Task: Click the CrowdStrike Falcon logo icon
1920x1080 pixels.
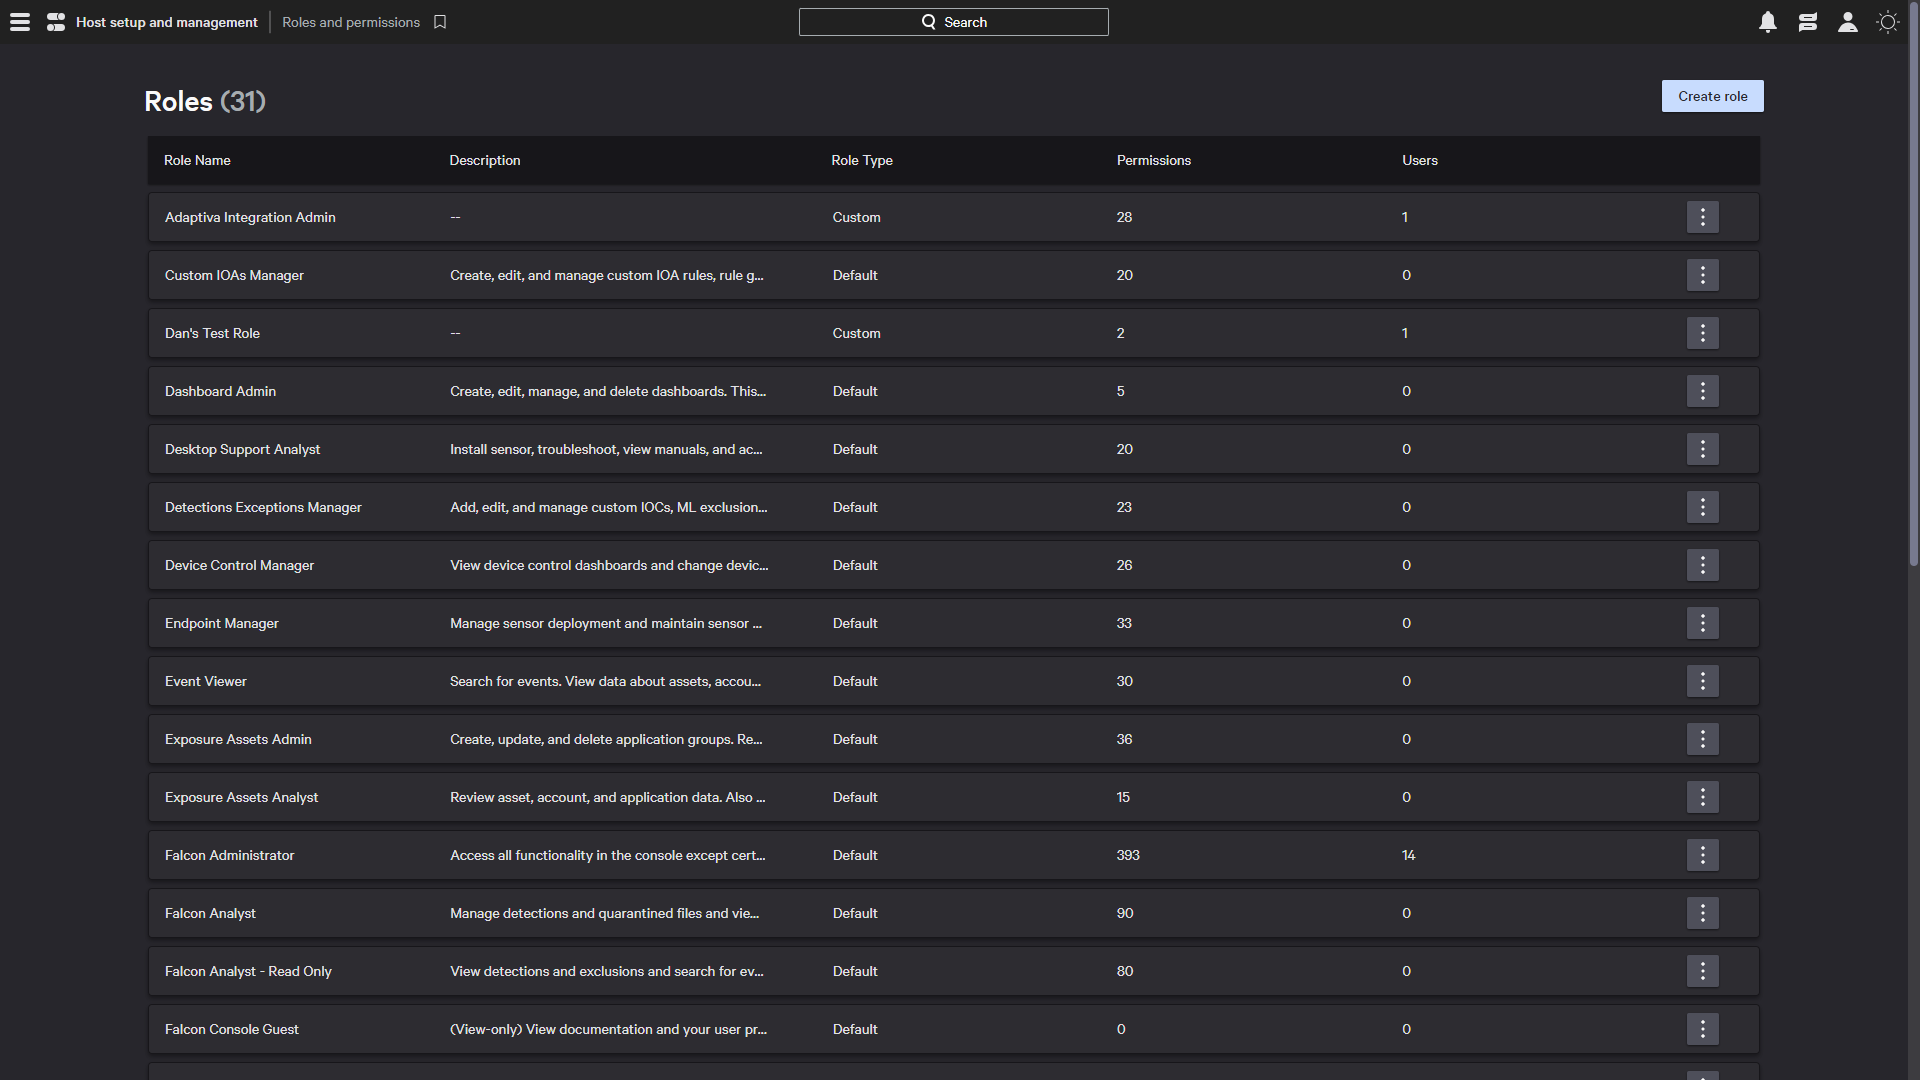Action: click(x=56, y=22)
